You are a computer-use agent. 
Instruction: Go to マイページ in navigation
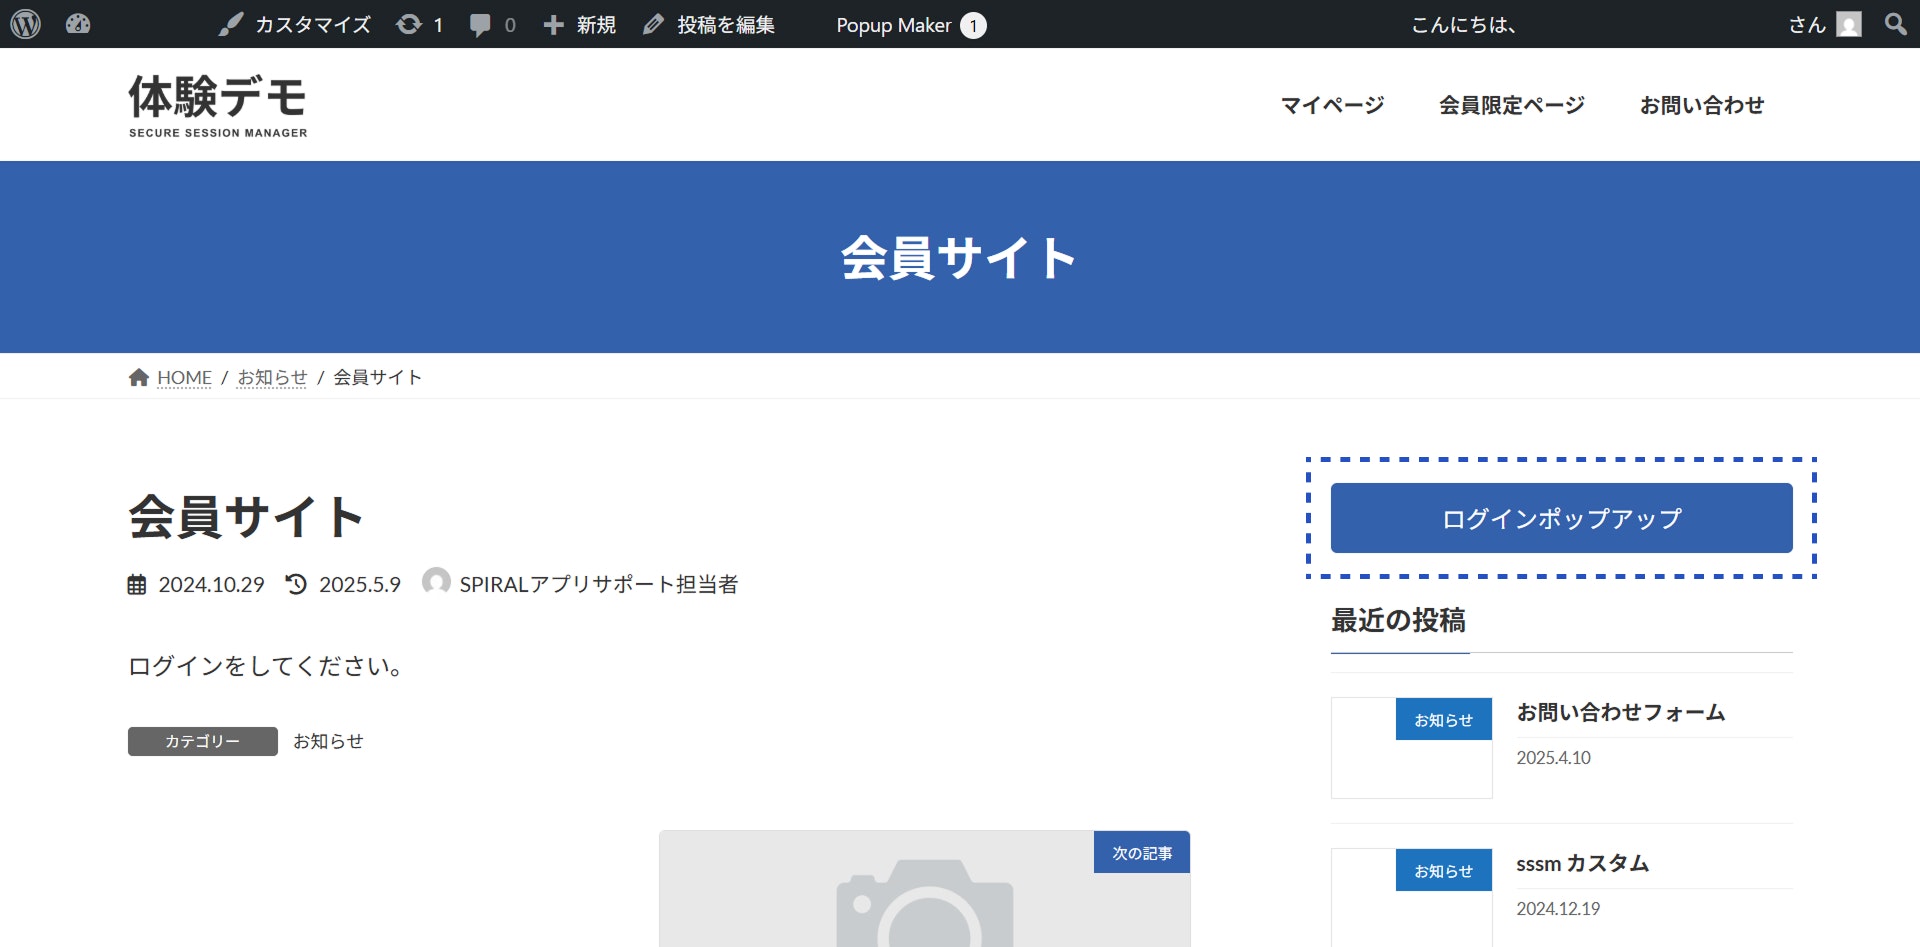1333,105
